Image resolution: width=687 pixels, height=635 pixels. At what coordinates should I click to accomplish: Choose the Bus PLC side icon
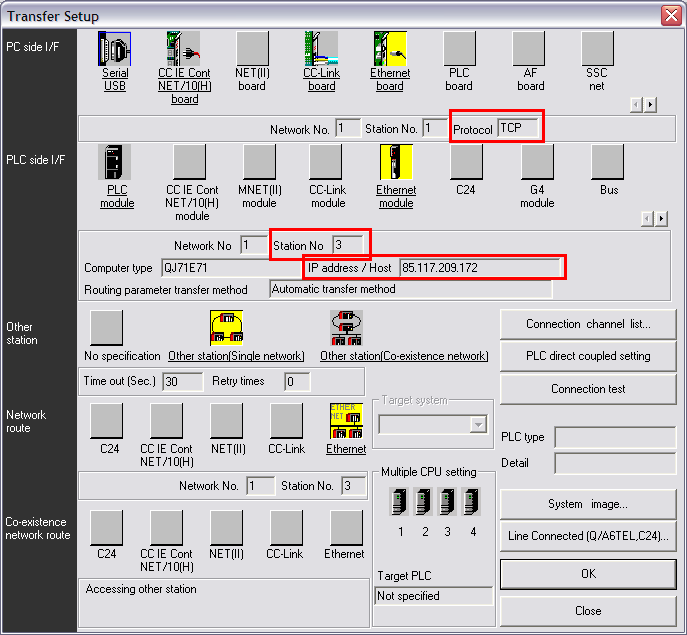pos(607,162)
